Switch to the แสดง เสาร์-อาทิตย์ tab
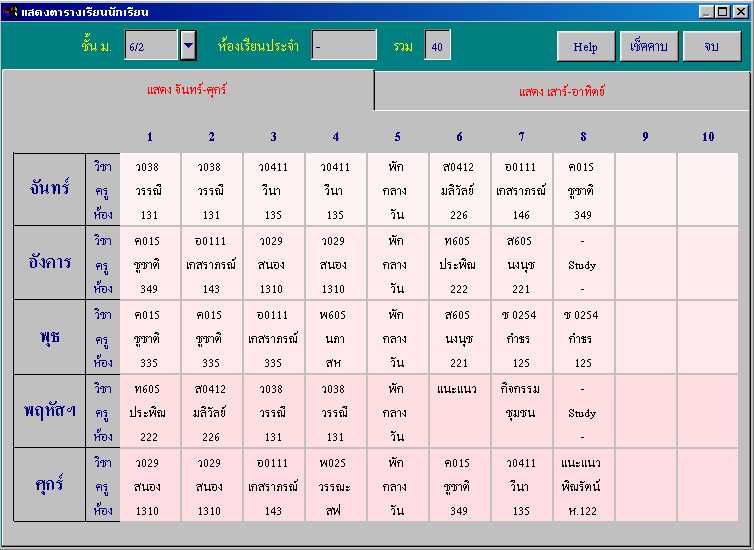Viewport: 754px width, 550px height. tap(562, 91)
